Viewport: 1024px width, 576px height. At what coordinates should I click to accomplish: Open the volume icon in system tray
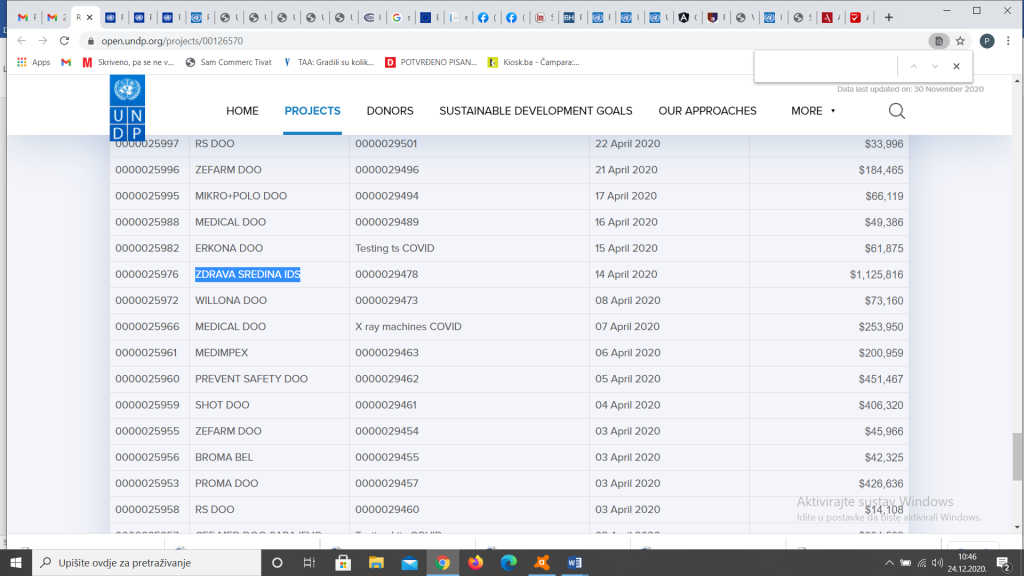click(x=937, y=562)
